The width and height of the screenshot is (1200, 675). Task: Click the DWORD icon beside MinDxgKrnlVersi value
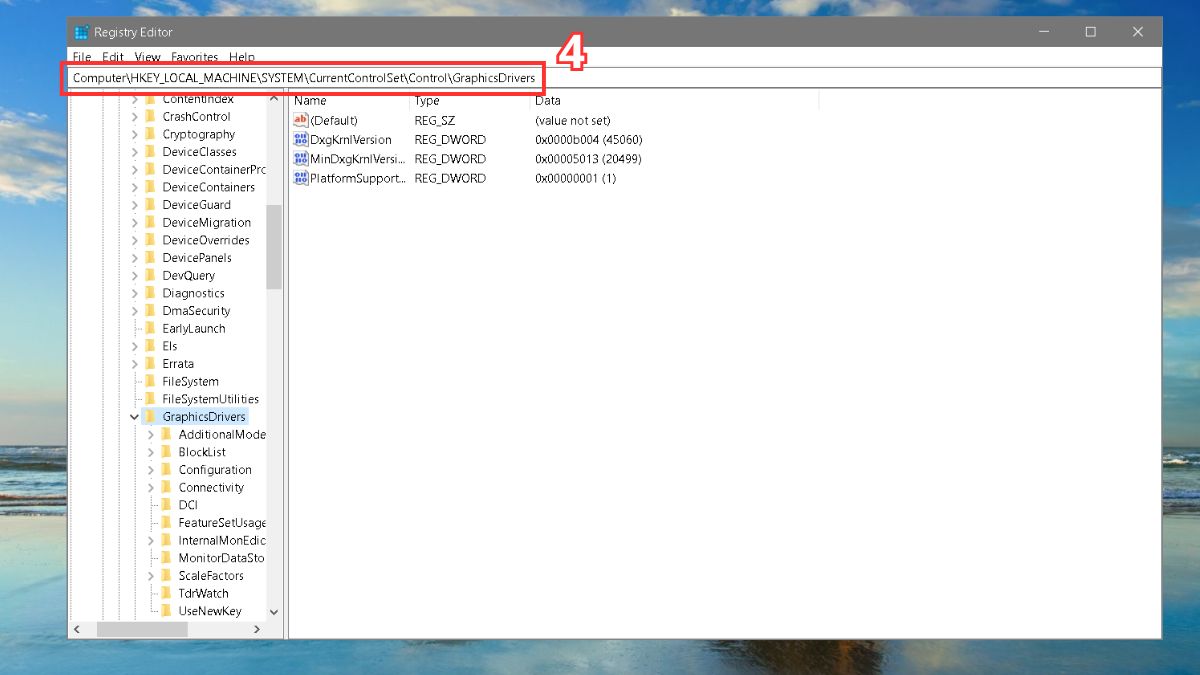pyautogui.click(x=300, y=159)
